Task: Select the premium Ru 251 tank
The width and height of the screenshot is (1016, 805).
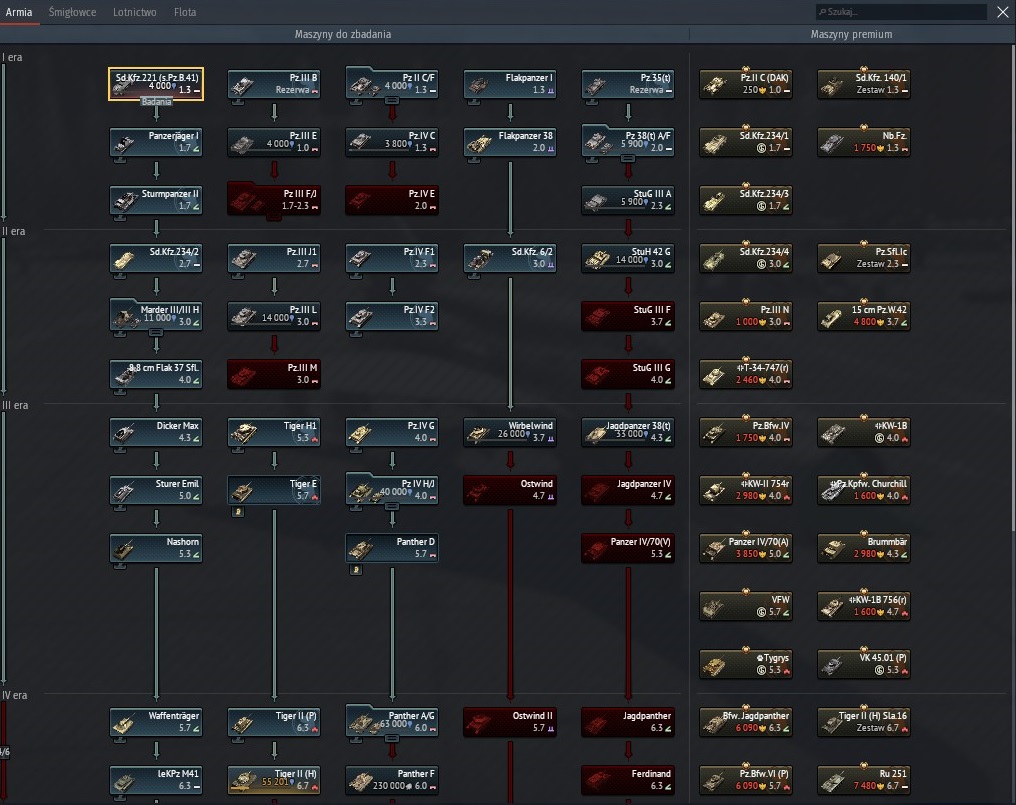Action: pos(864,780)
